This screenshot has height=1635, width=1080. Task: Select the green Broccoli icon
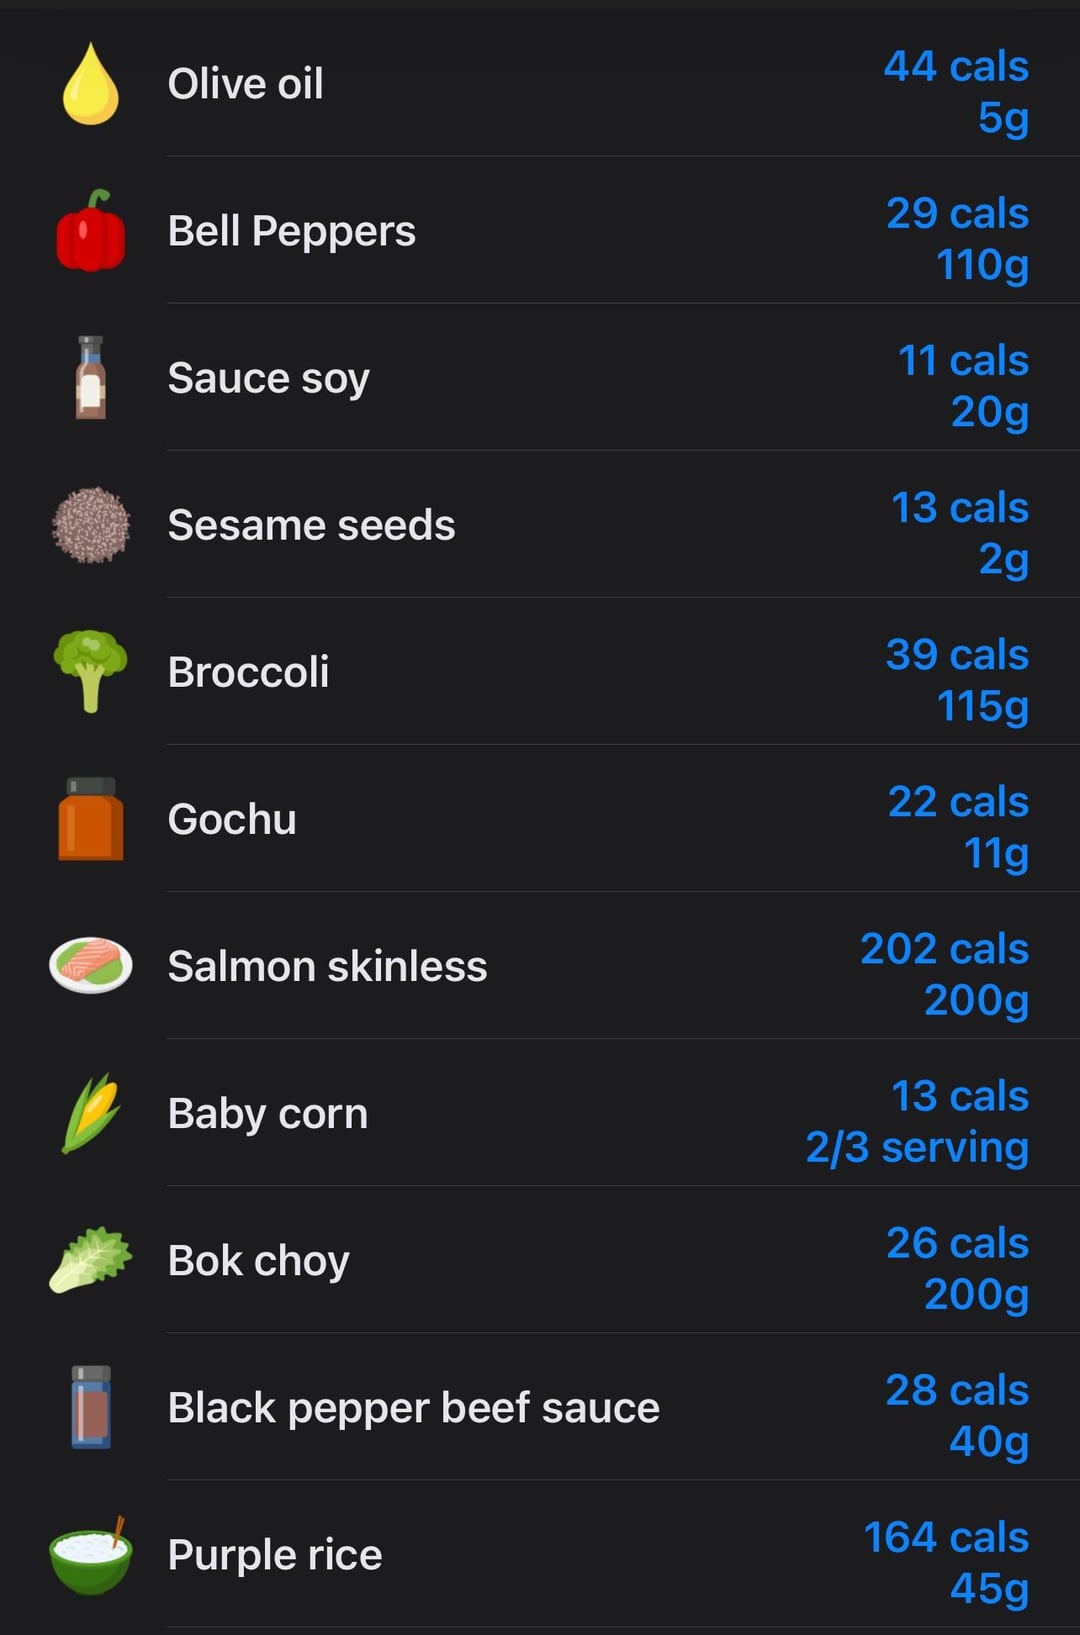tap(91, 671)
